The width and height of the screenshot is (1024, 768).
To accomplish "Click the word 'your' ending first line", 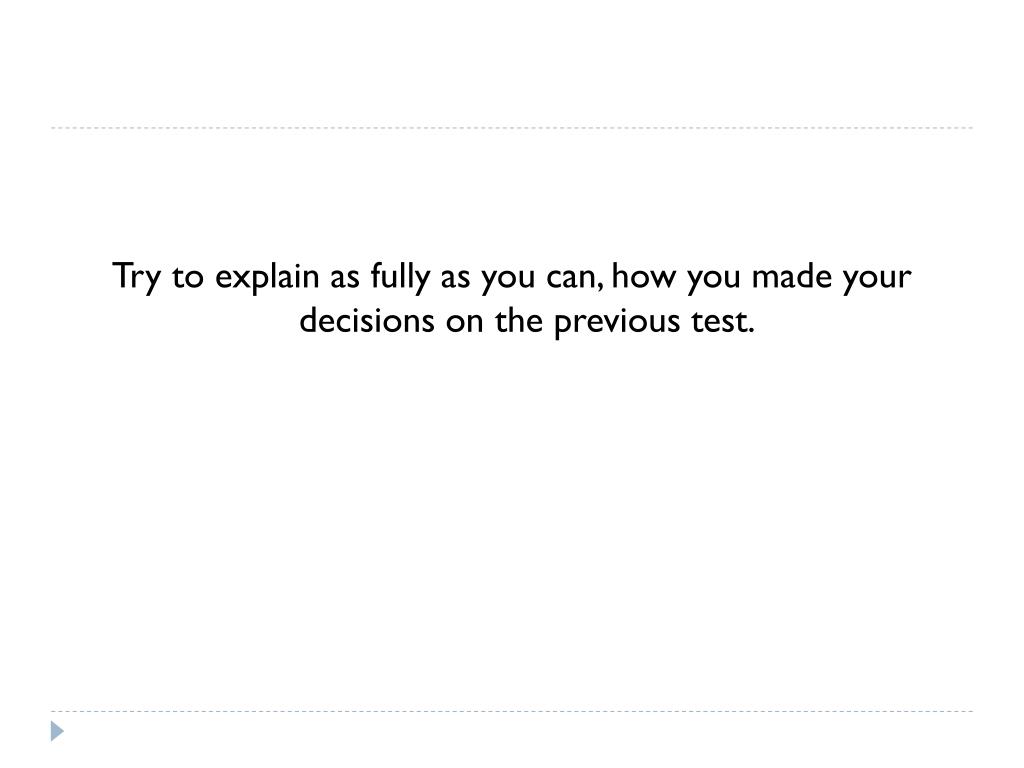I will pyautogui.click(x=876, y=280).
